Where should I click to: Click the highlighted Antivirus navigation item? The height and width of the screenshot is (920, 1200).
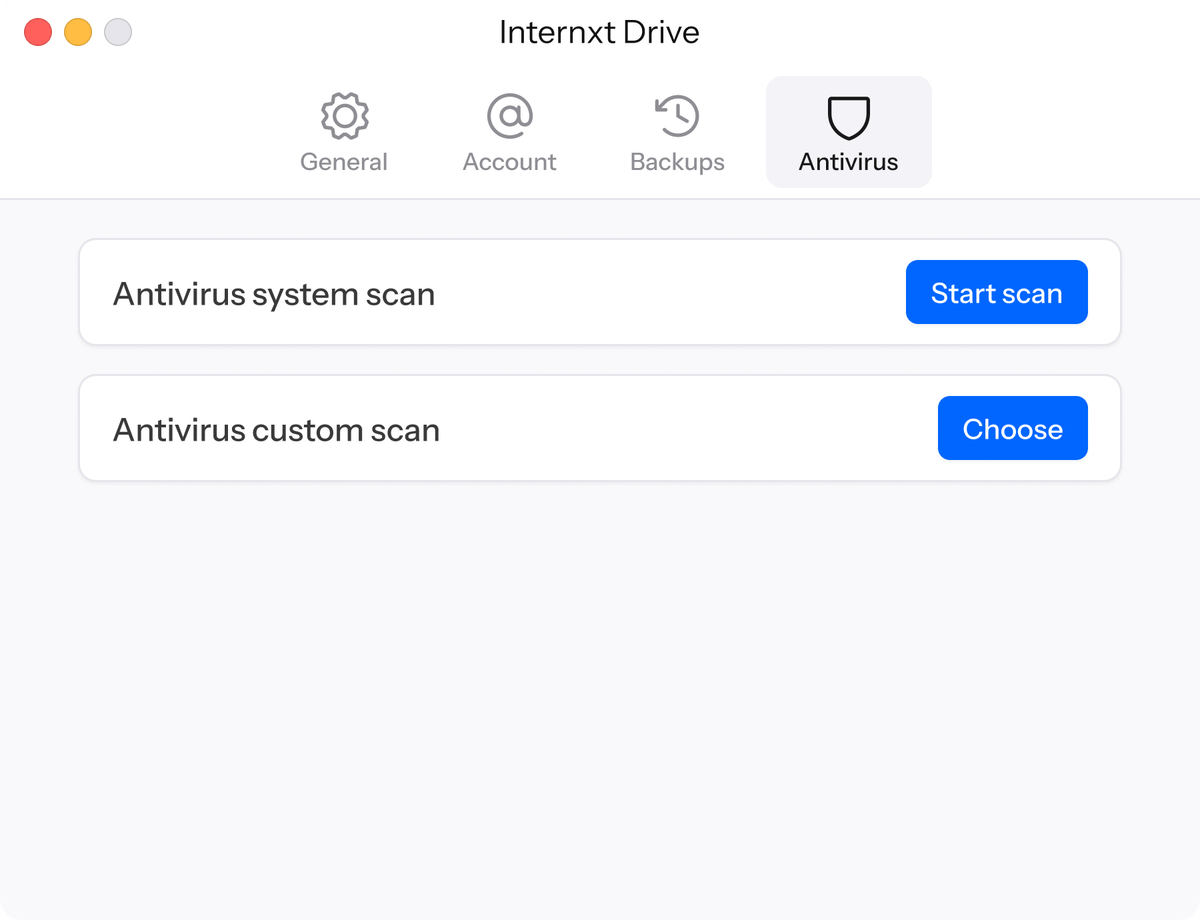[848, 132]
